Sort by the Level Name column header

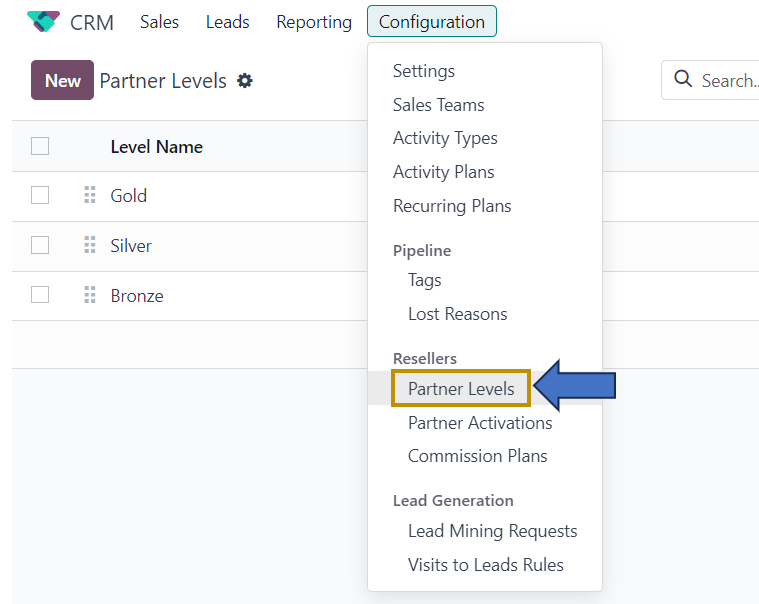(156, 147)
